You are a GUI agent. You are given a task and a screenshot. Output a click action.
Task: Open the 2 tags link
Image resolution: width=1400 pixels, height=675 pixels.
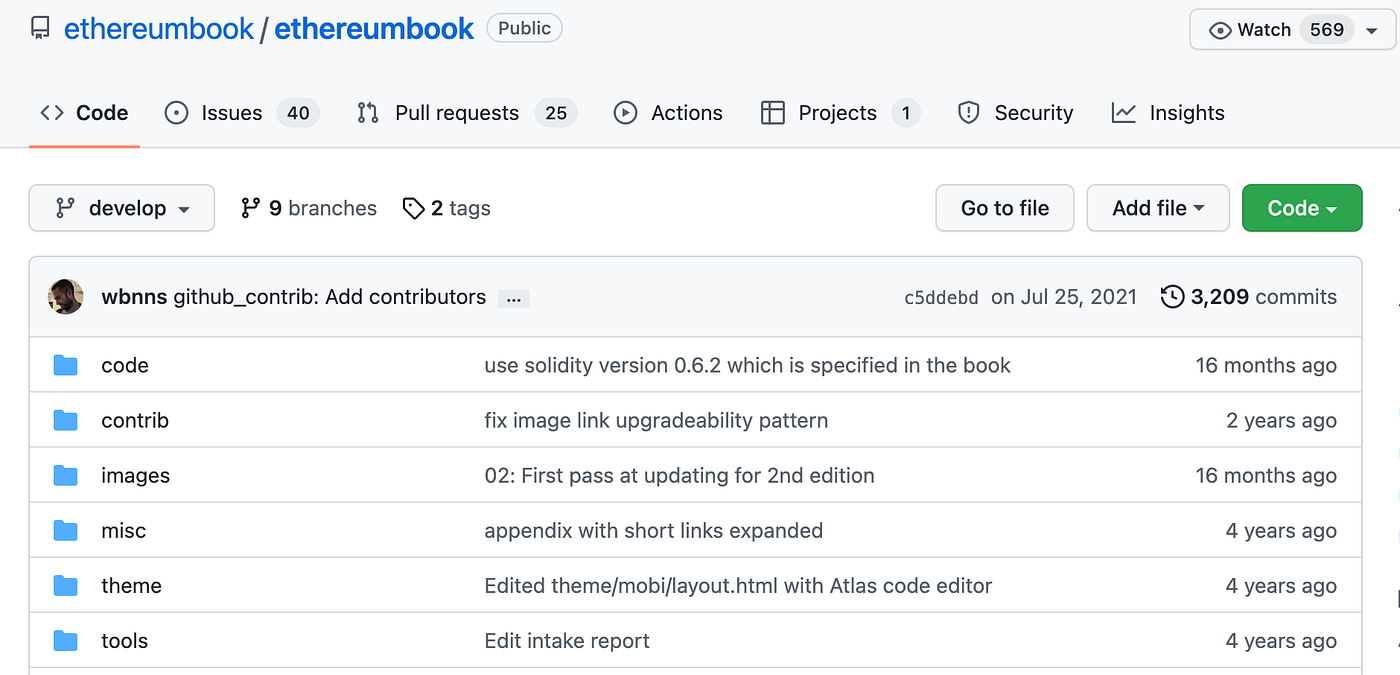point(447,208)
